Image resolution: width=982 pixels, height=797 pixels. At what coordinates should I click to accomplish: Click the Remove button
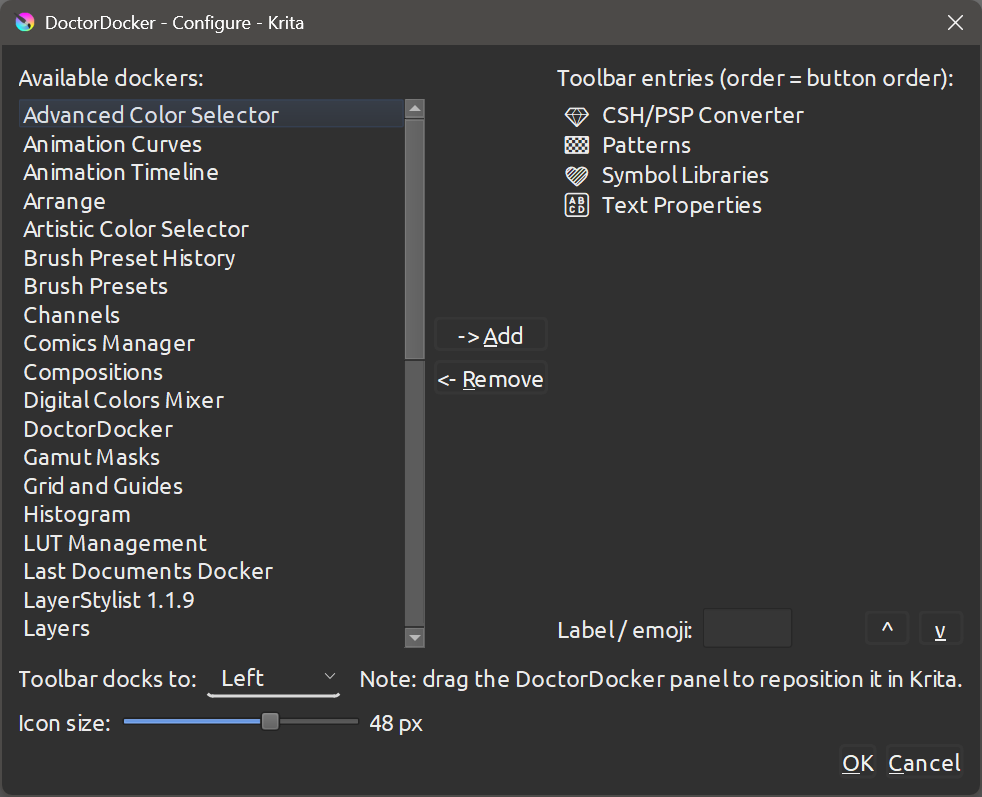pos(491,380)
